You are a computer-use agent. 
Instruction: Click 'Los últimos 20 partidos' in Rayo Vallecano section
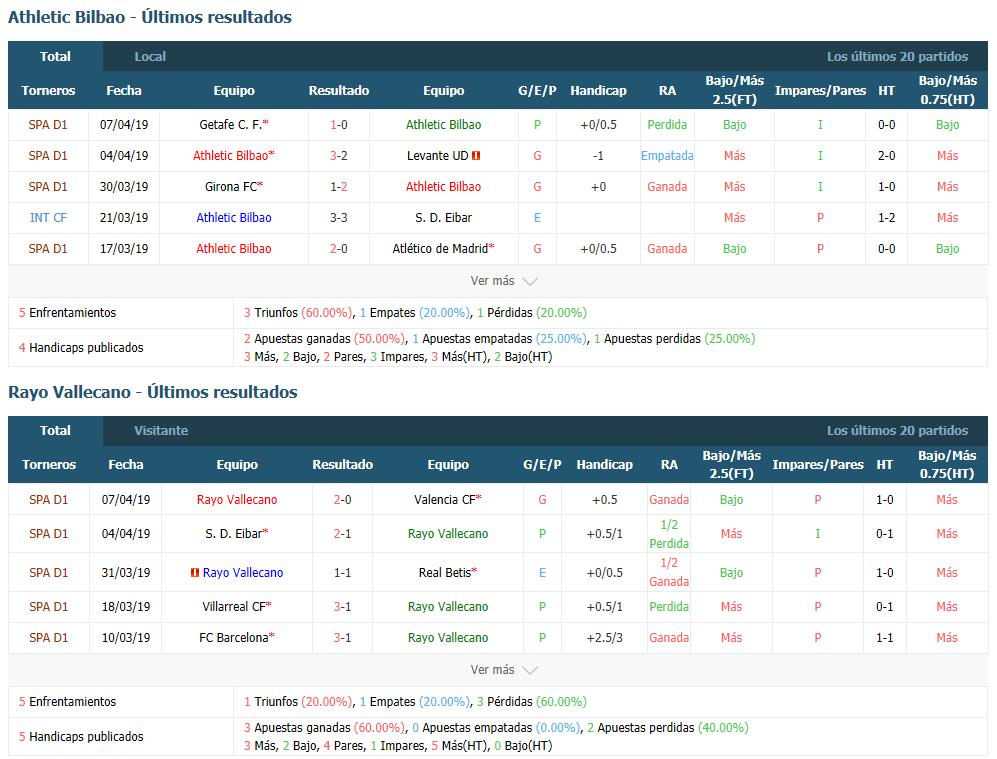click(x=897, y=431)
